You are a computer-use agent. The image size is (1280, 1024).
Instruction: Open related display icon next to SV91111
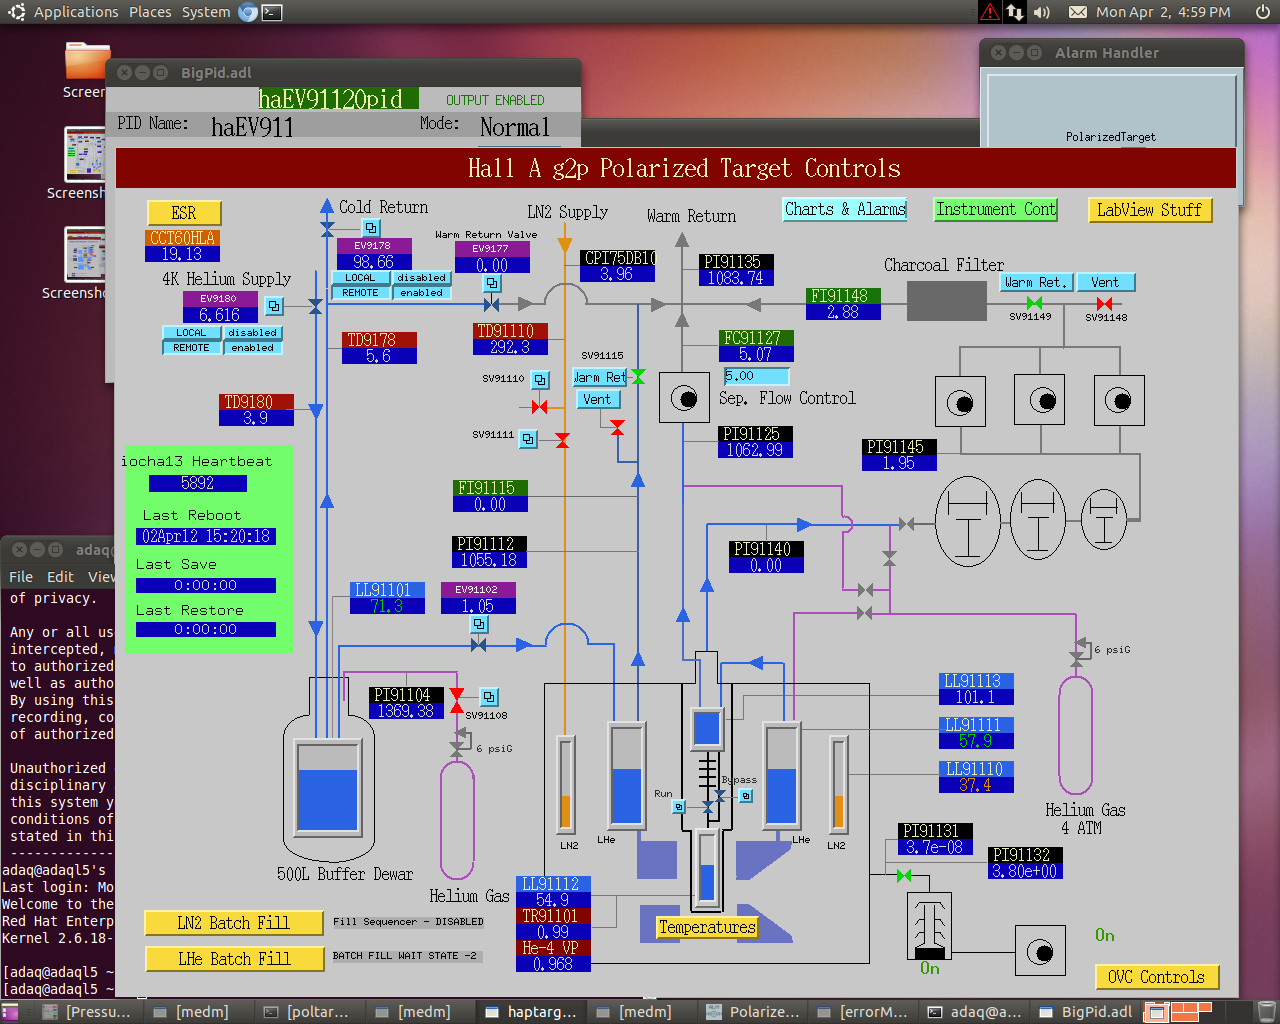click(528, 438)
